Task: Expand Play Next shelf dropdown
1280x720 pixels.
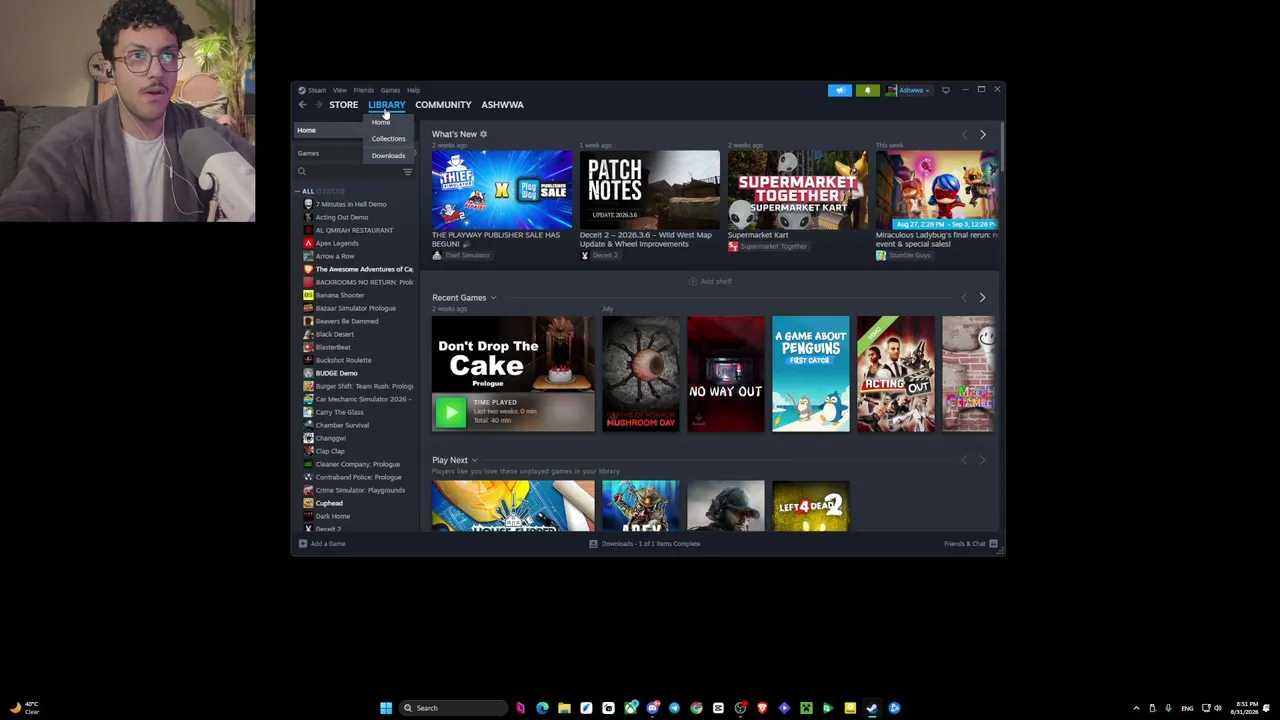Action: pos(474,461)
